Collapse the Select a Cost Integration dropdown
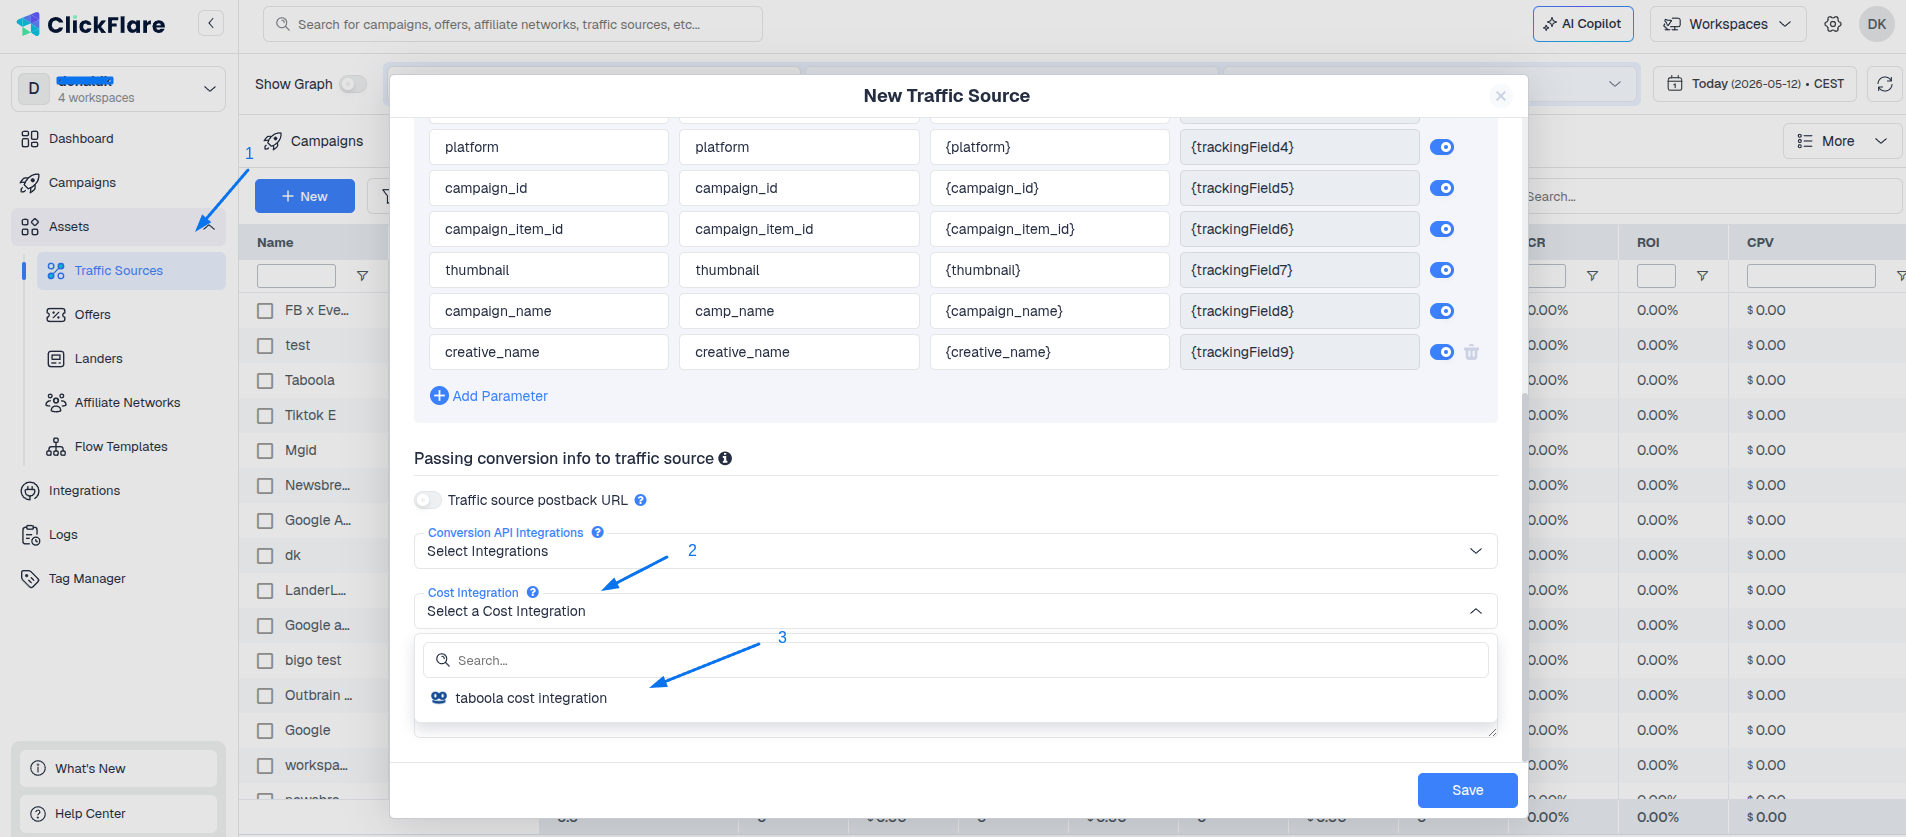 [x=955, y=611]
